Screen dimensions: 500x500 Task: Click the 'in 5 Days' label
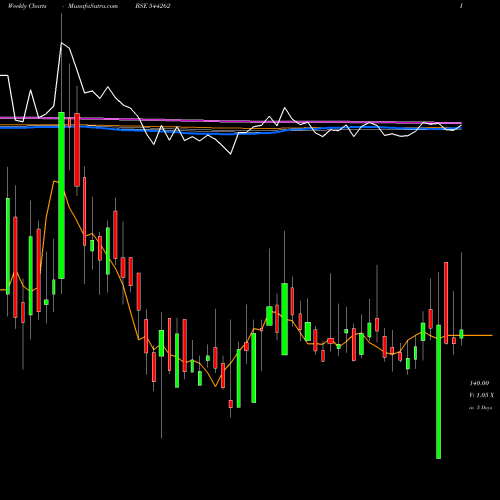pyautogui.click(x=480, y=407)
